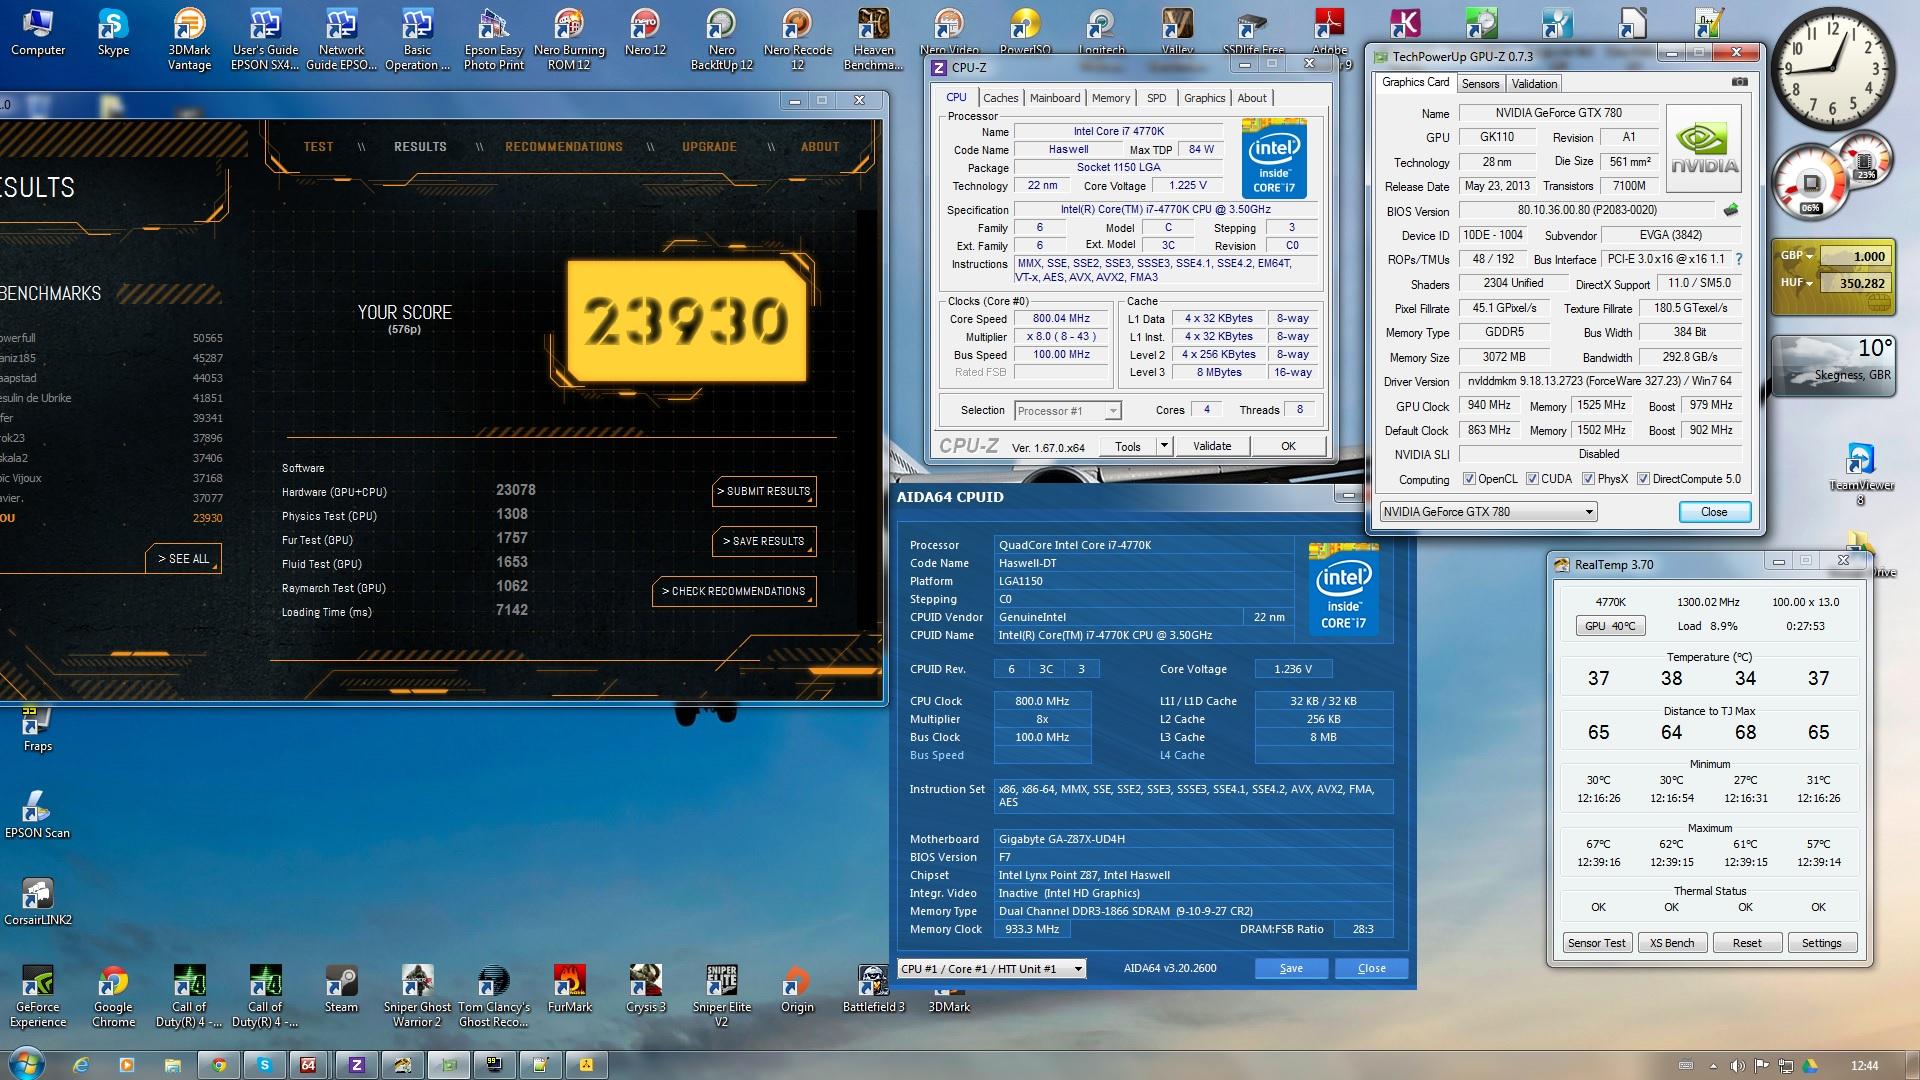This screenshot has width=1920, height=1080.
Task: Open the GeForce Experience shortcut
Action: coord(38,997)
